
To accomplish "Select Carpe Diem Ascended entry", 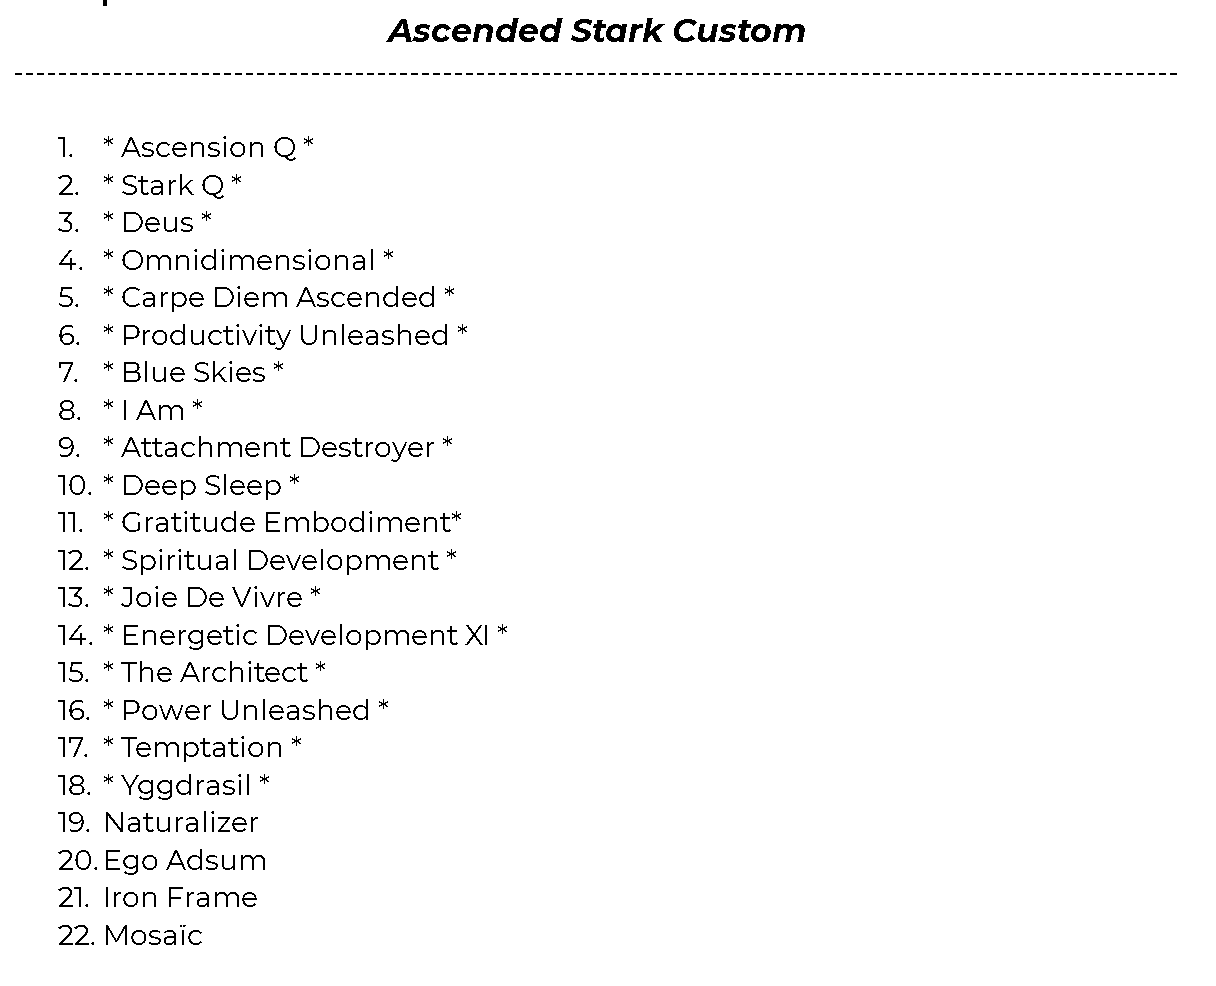I will [278, 298].
